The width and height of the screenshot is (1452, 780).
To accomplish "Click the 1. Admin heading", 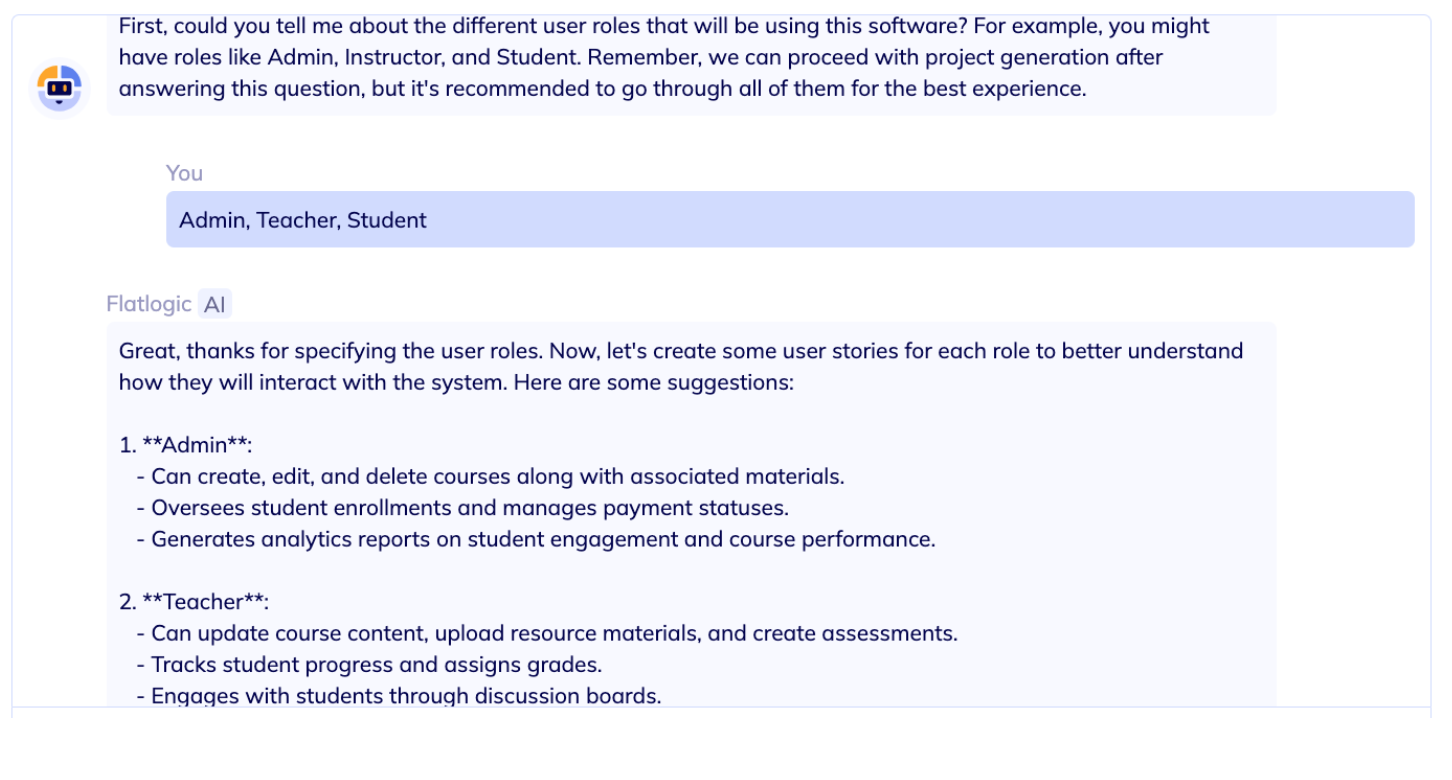I will [x=186, y=445].
